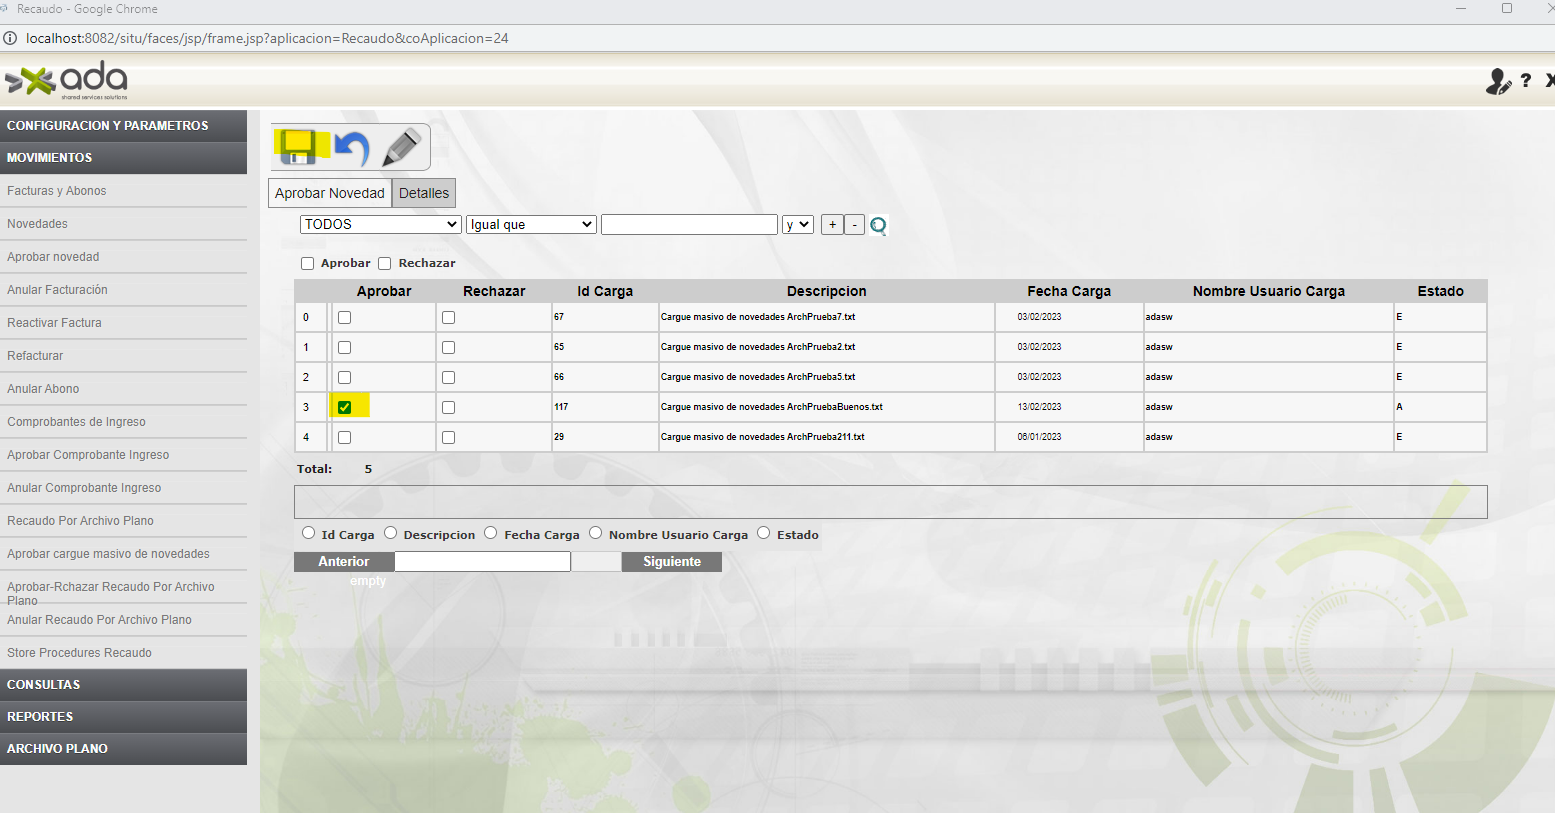Open help question mark icon
This screenshot has height=813, width=1555.
click(1526, 81)
